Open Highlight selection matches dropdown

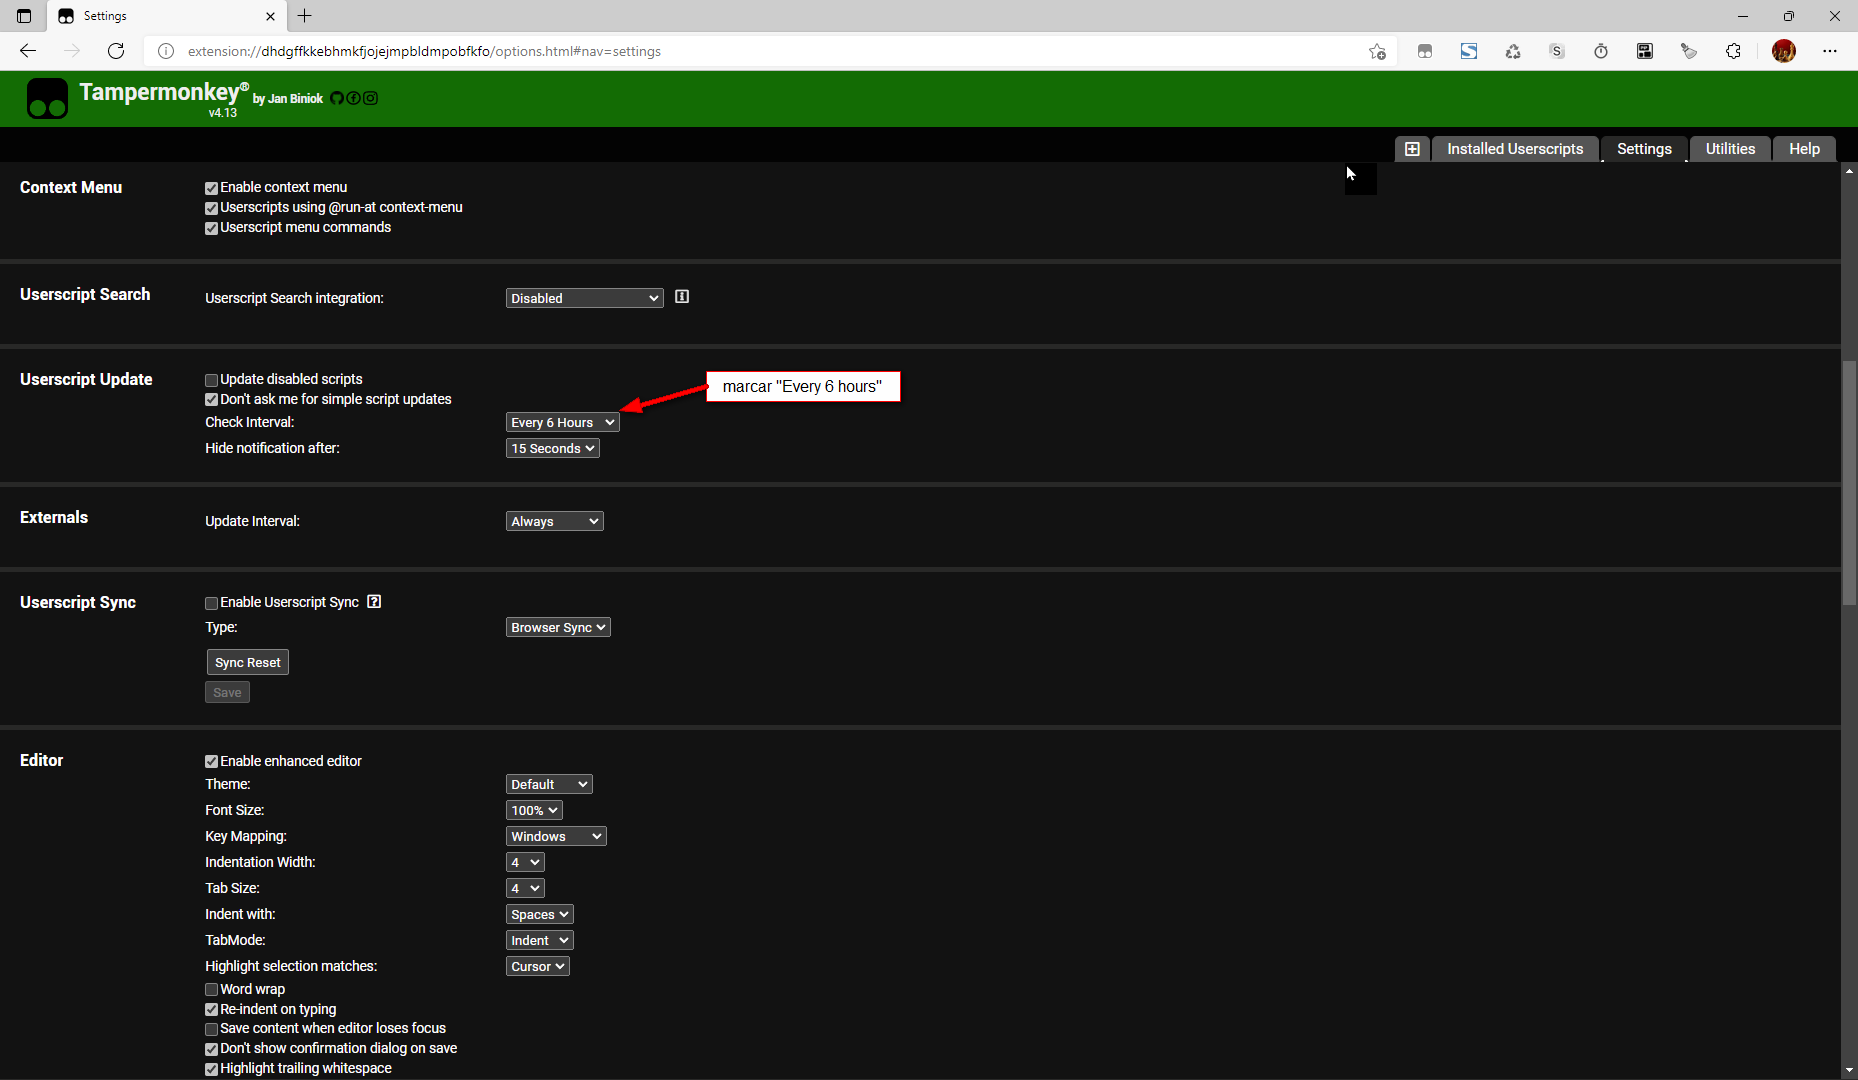coord(538,966)
